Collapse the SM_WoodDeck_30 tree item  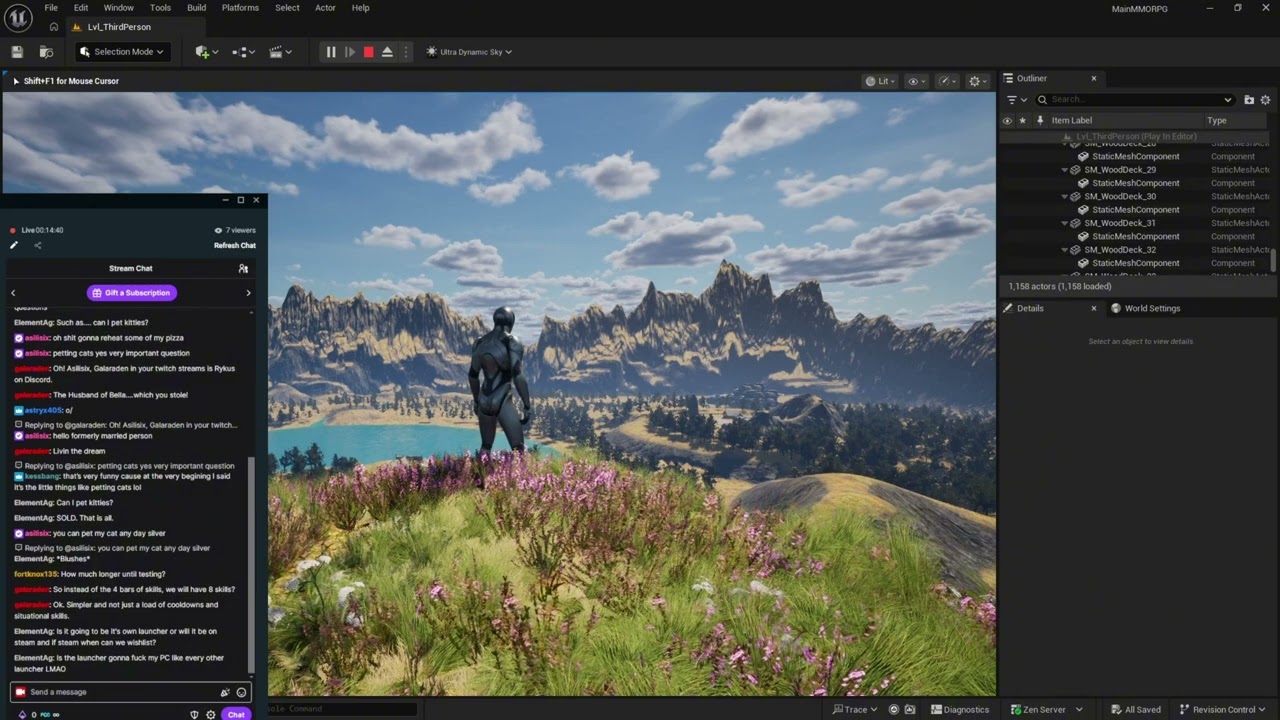tap(1065, 196)
